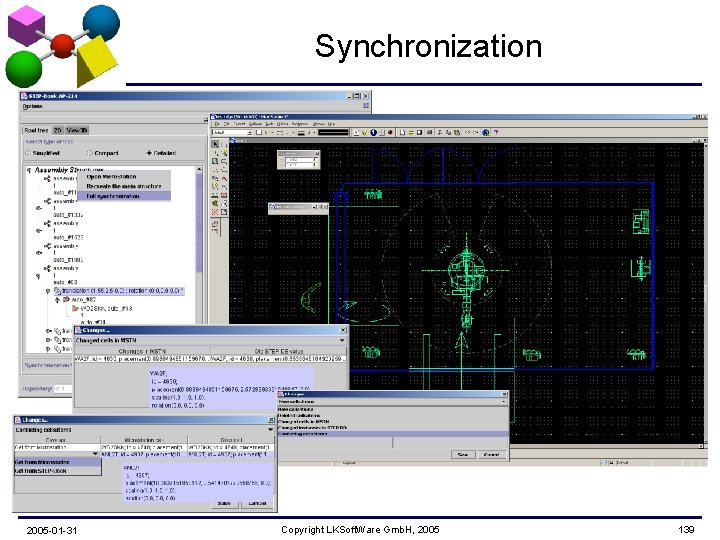Screen dimensions: 720x540
Task: Click the MODSINK folder icon in tree
Action: pos(75,309)
